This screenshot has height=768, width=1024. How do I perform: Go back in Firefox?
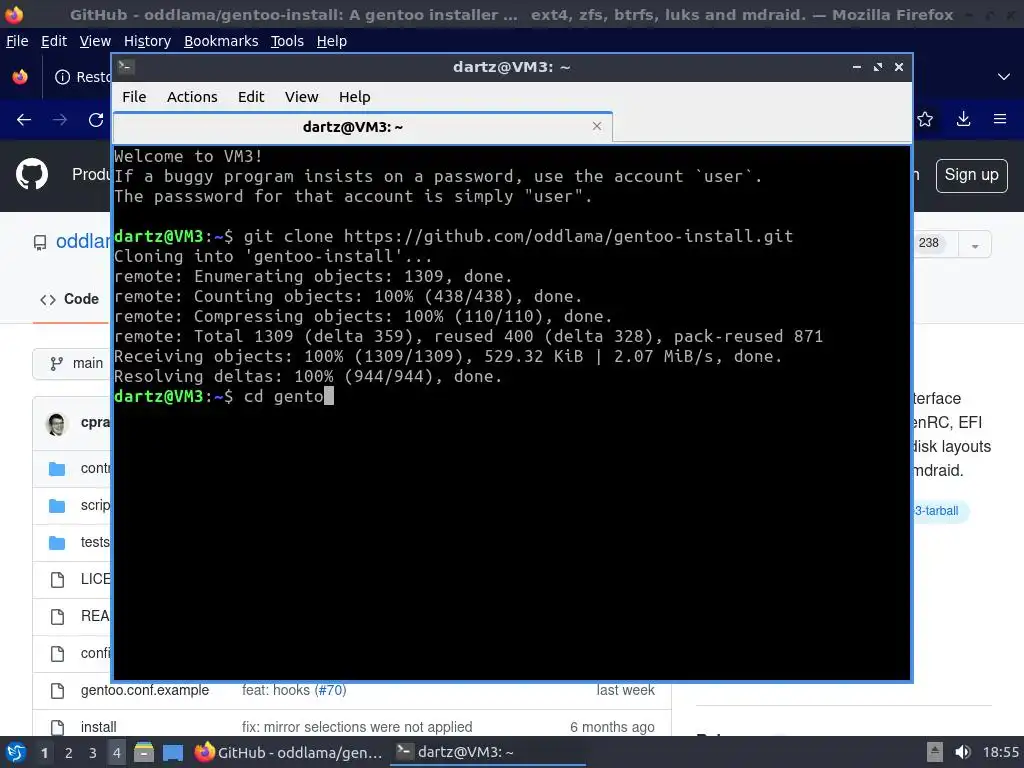pyautogui.click(x=24, y=120)
